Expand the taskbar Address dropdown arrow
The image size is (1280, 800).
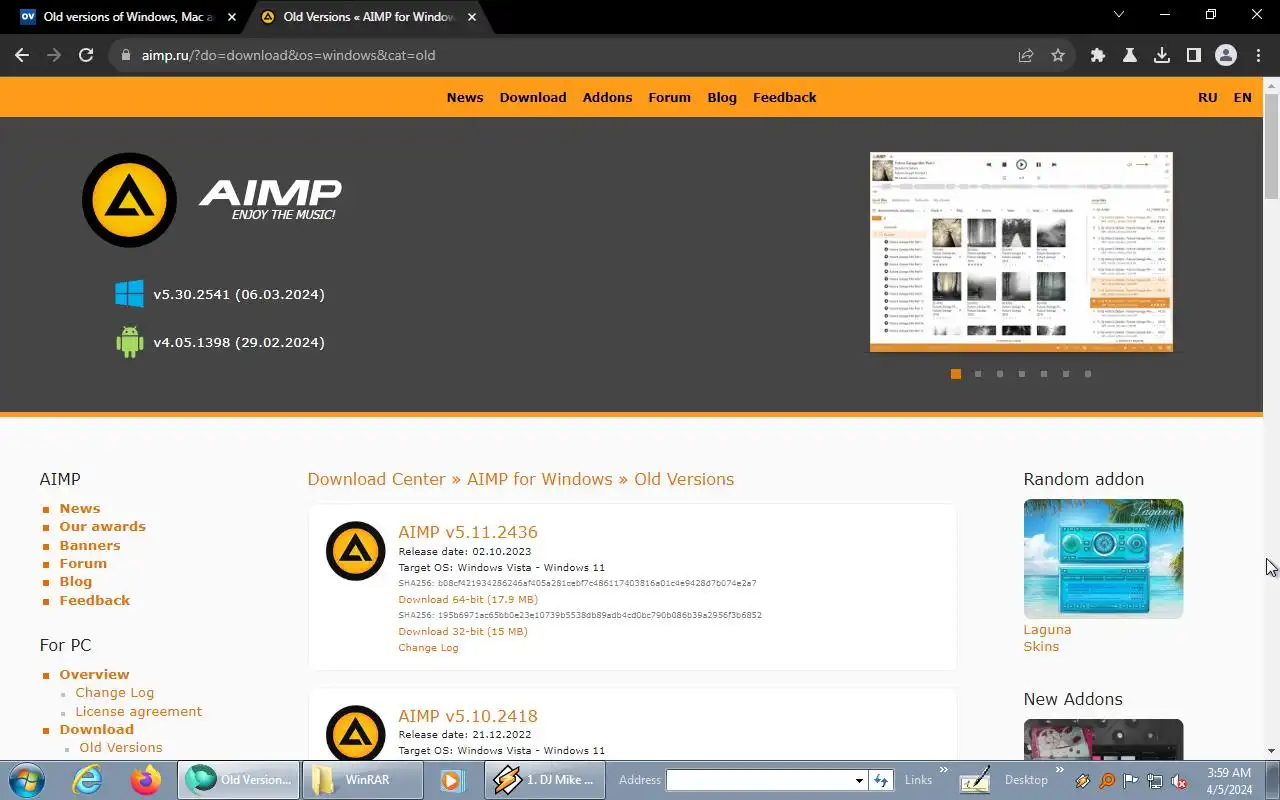click(859, 780)
